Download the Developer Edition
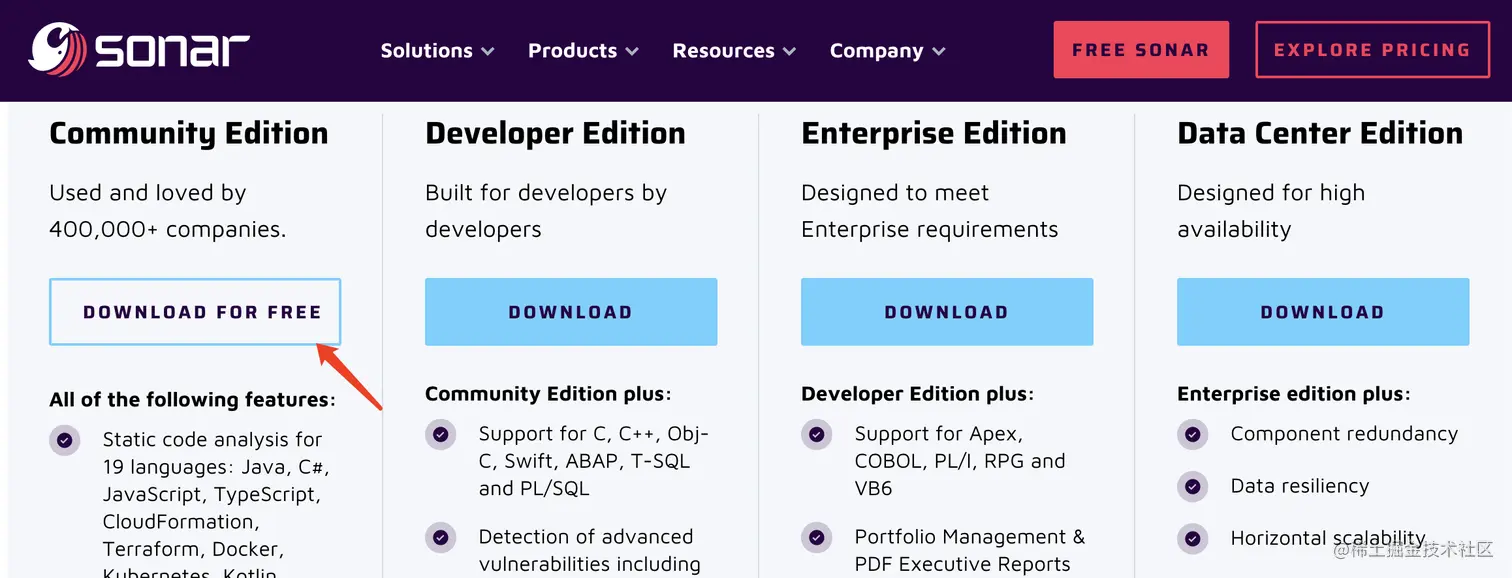Screen dimensions: 1512x578 click(571, 312)
